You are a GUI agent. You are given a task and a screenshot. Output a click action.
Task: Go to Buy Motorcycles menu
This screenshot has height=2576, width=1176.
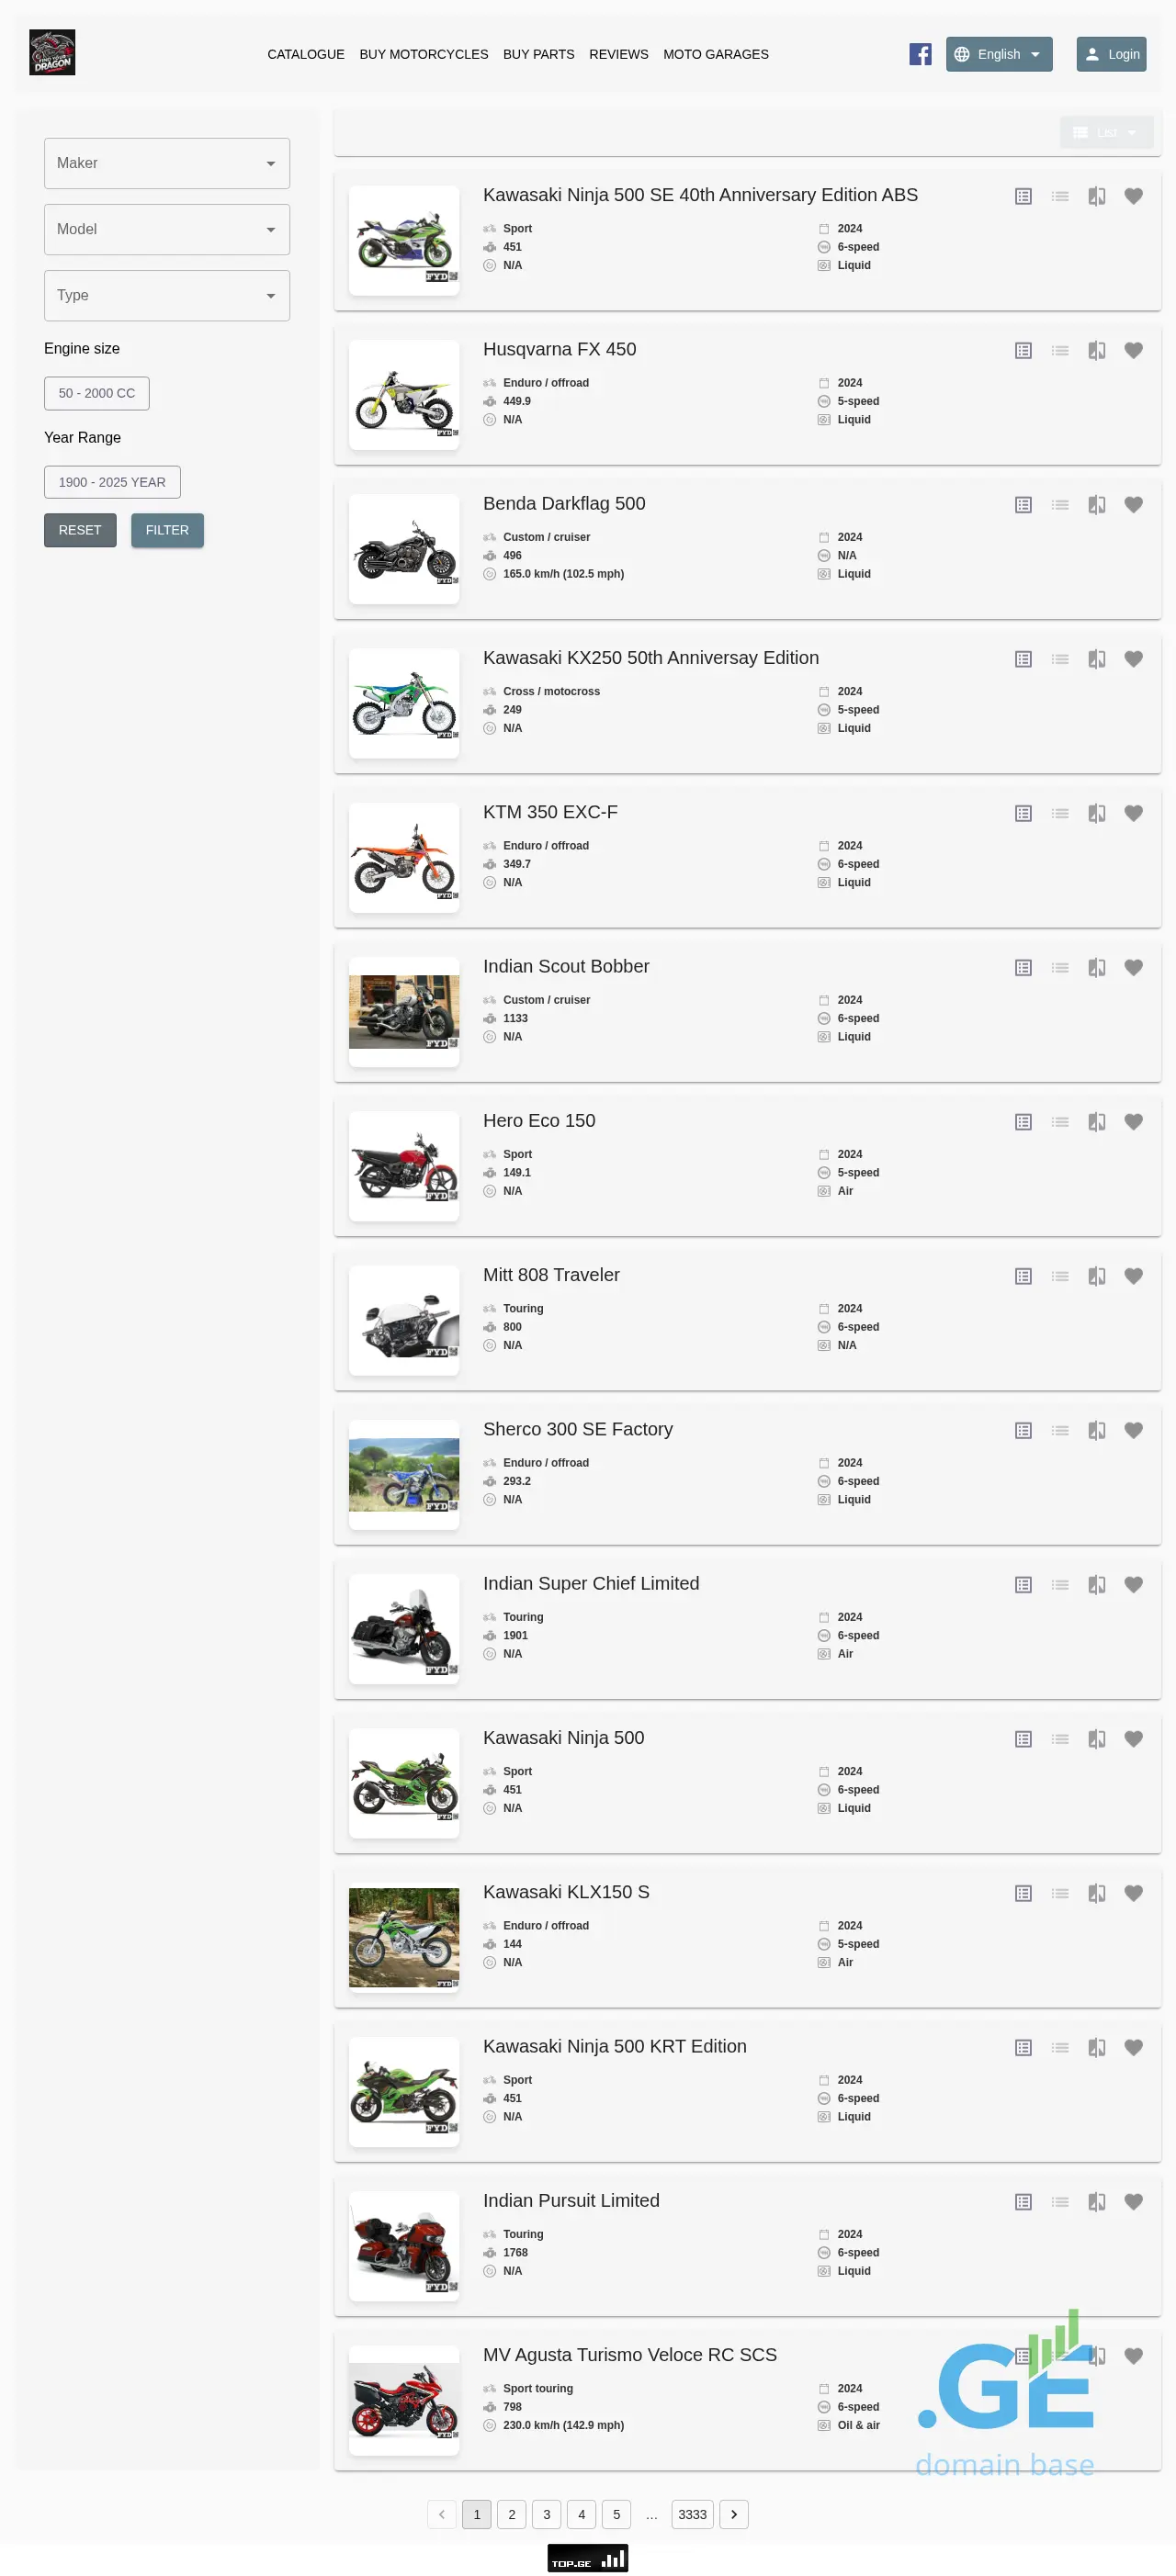(x=423, y=54)
